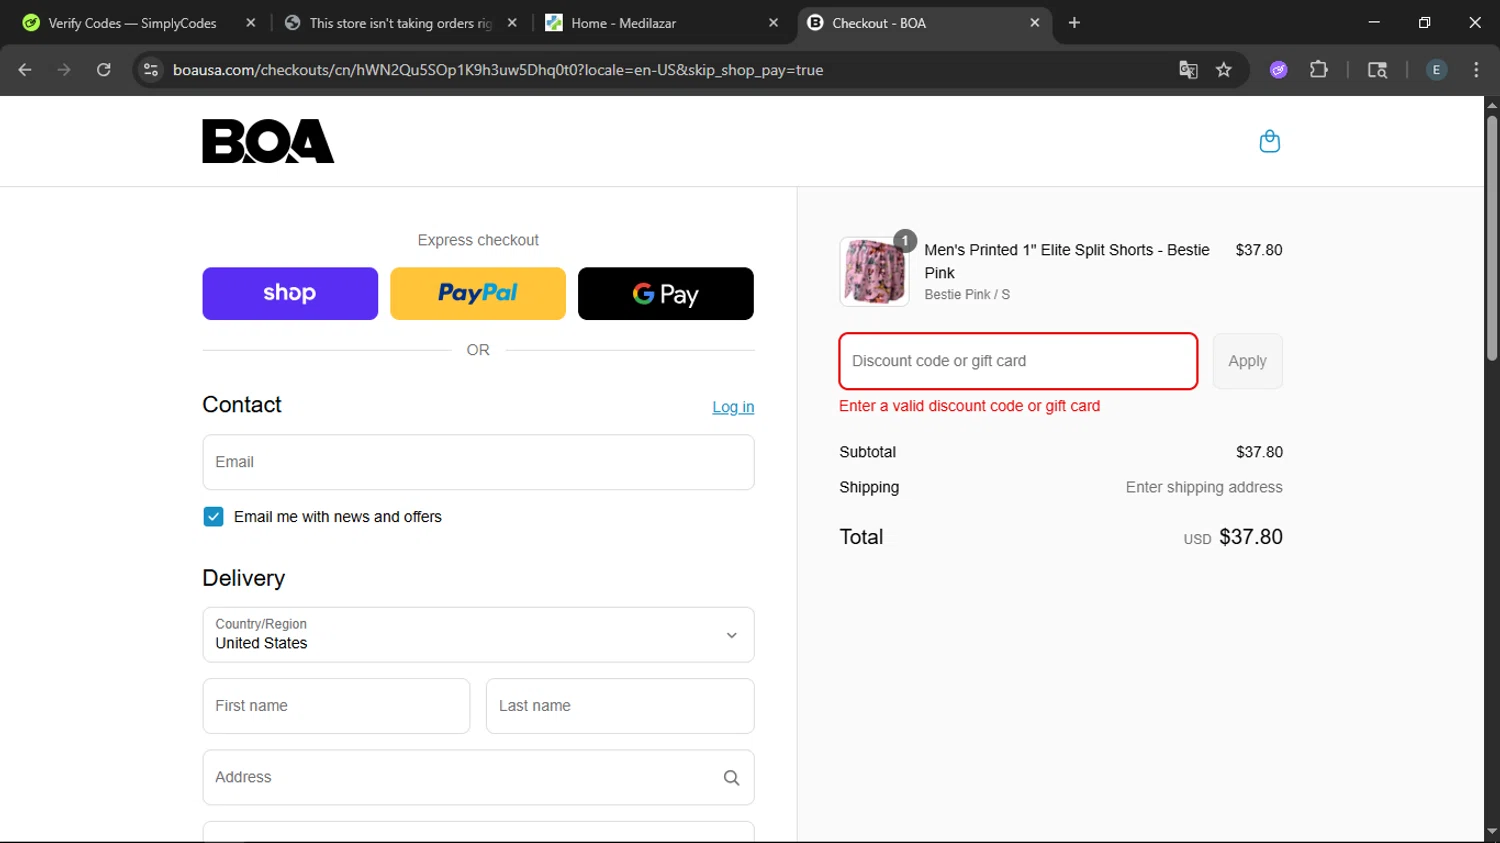
Task: Click the browser forward arrow
Action: click(64, 70)
